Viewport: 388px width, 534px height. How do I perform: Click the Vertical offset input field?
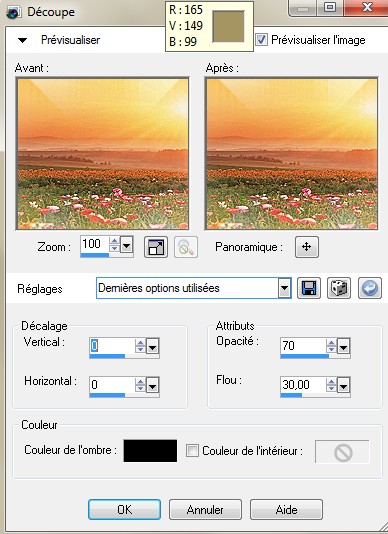[x=112, y=346]
